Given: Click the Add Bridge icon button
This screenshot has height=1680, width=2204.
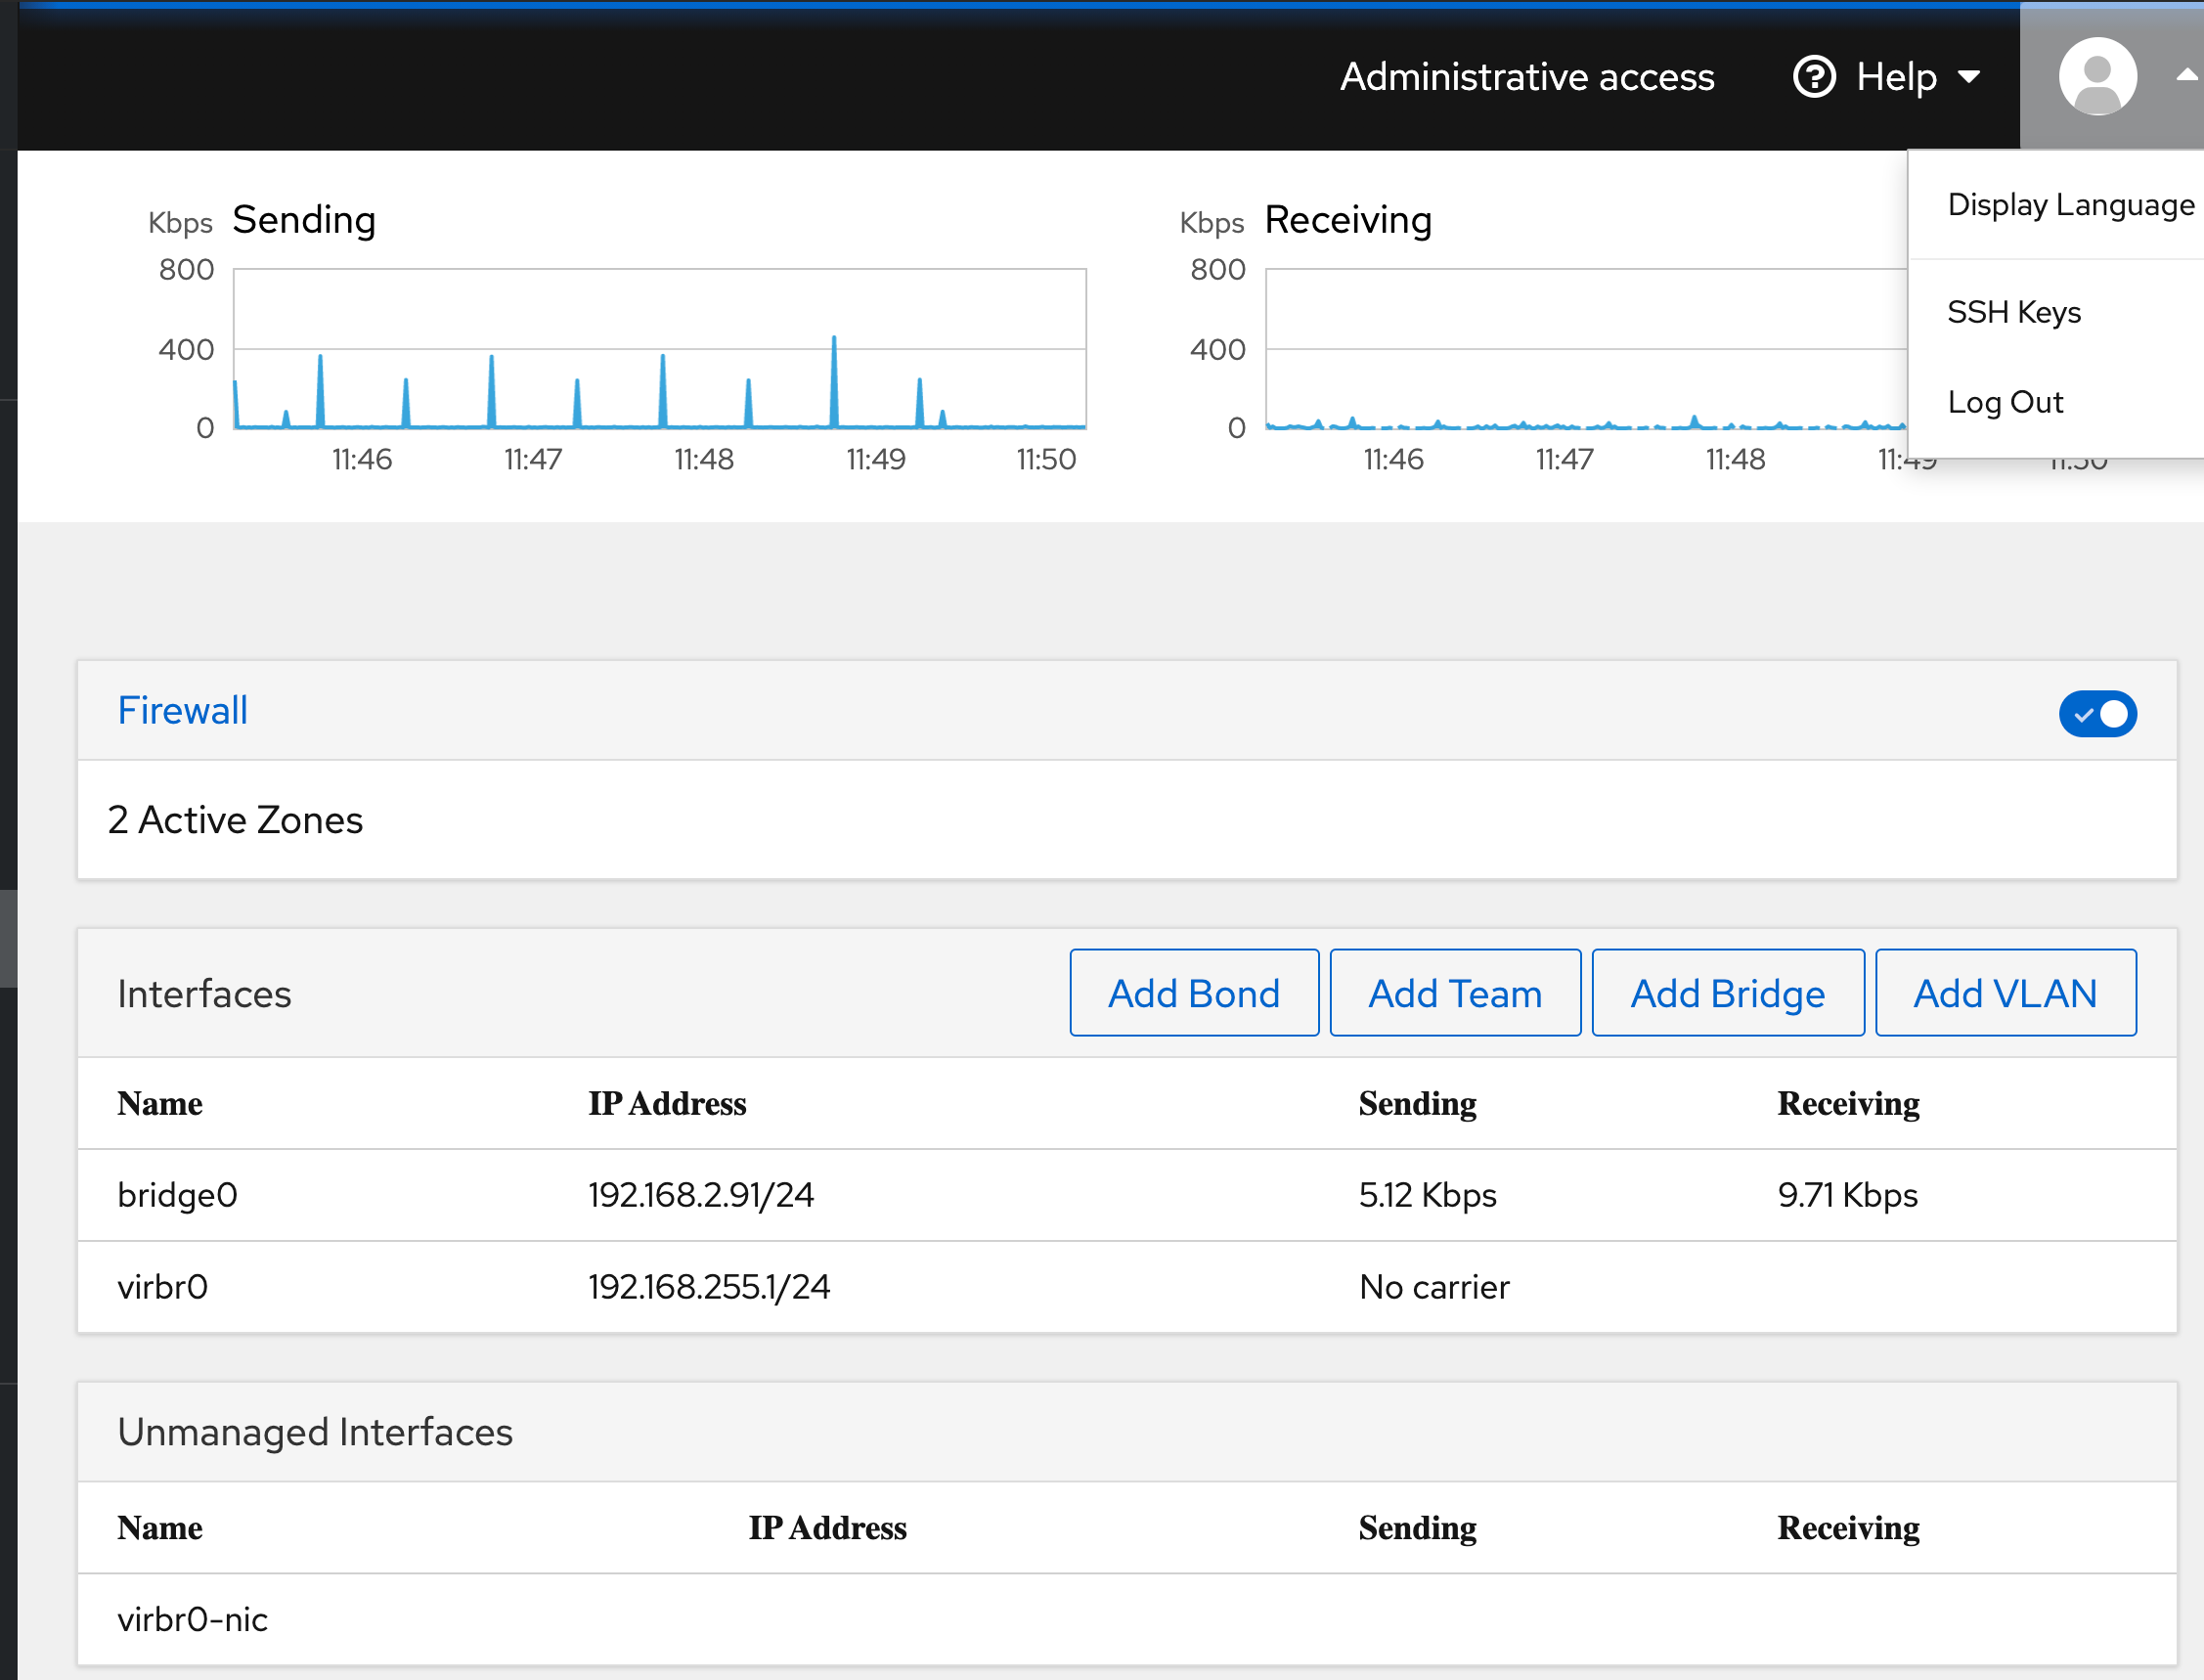Looking at the screenshot, I should [1728, 994].
